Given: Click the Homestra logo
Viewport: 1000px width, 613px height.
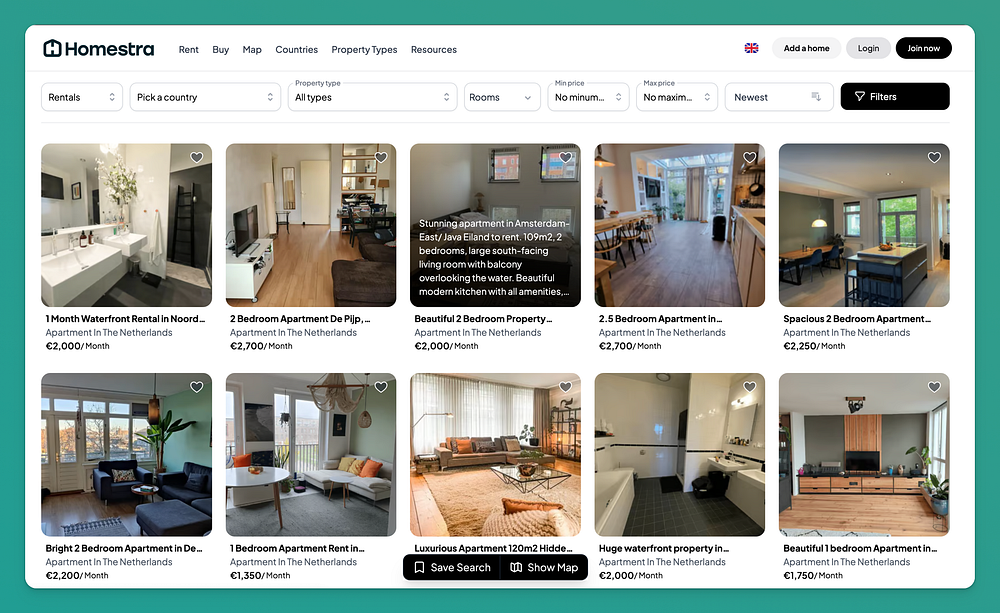Looking at the screenshot, I should pyautogui.click(x=99, y=48).
